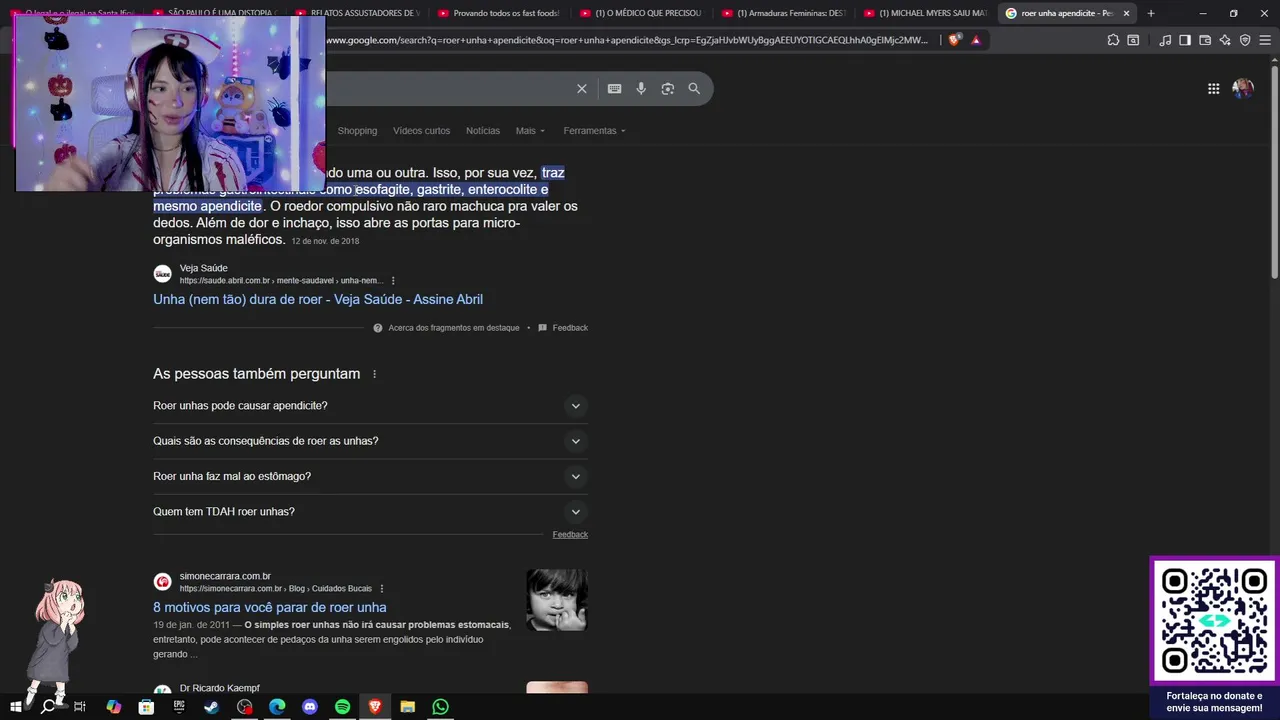Switch to Vídeos curtos results tab
Image resolution: width=1280 pixels, height=720 pixels.
(421, 131)
